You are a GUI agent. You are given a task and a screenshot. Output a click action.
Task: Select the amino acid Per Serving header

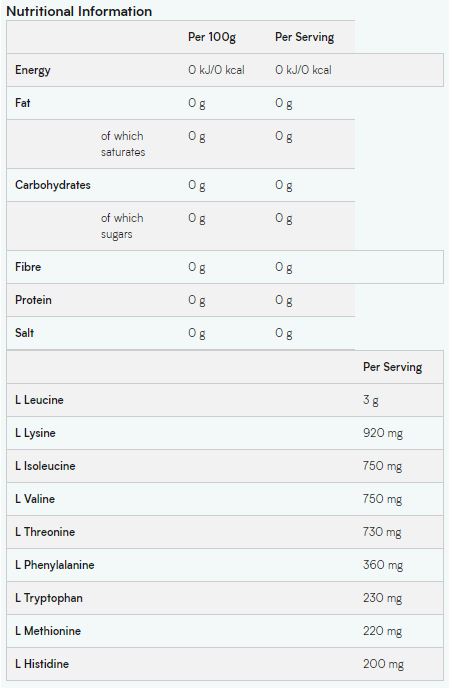coord(392,367)
